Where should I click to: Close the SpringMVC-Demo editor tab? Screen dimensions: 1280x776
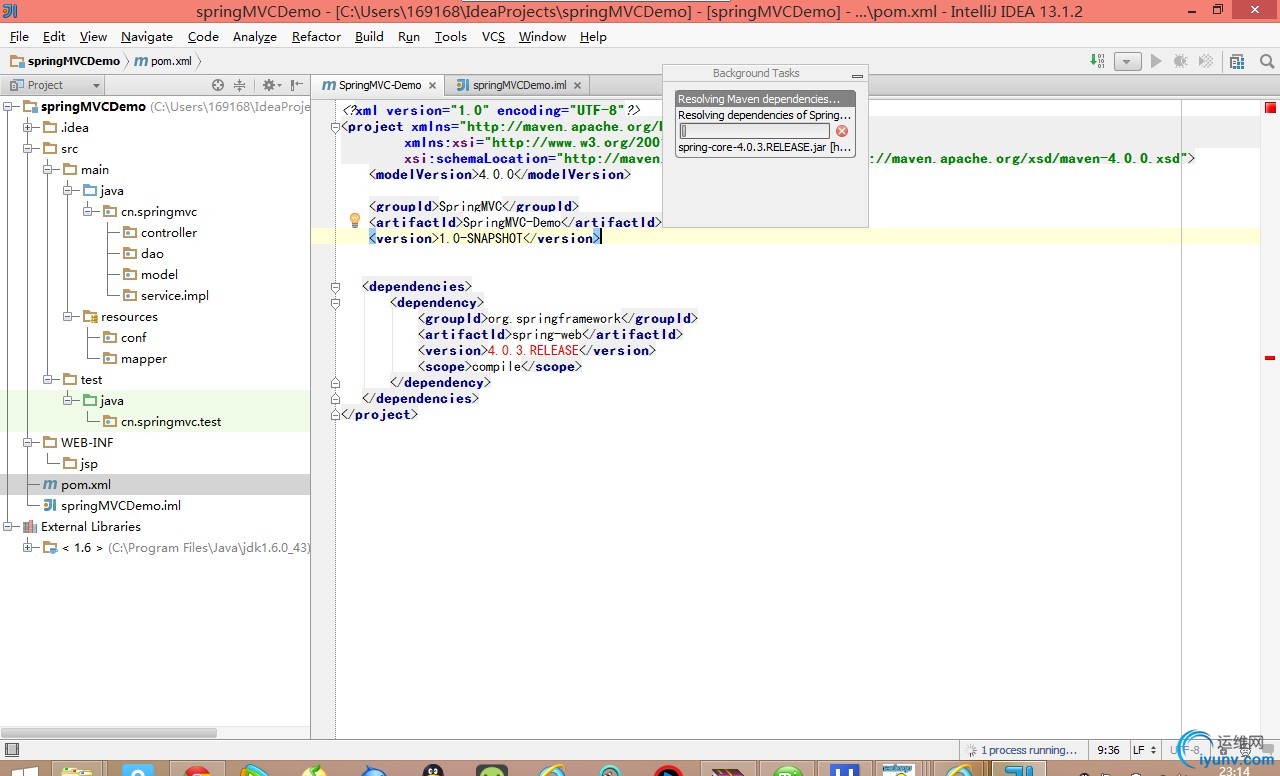432,86
